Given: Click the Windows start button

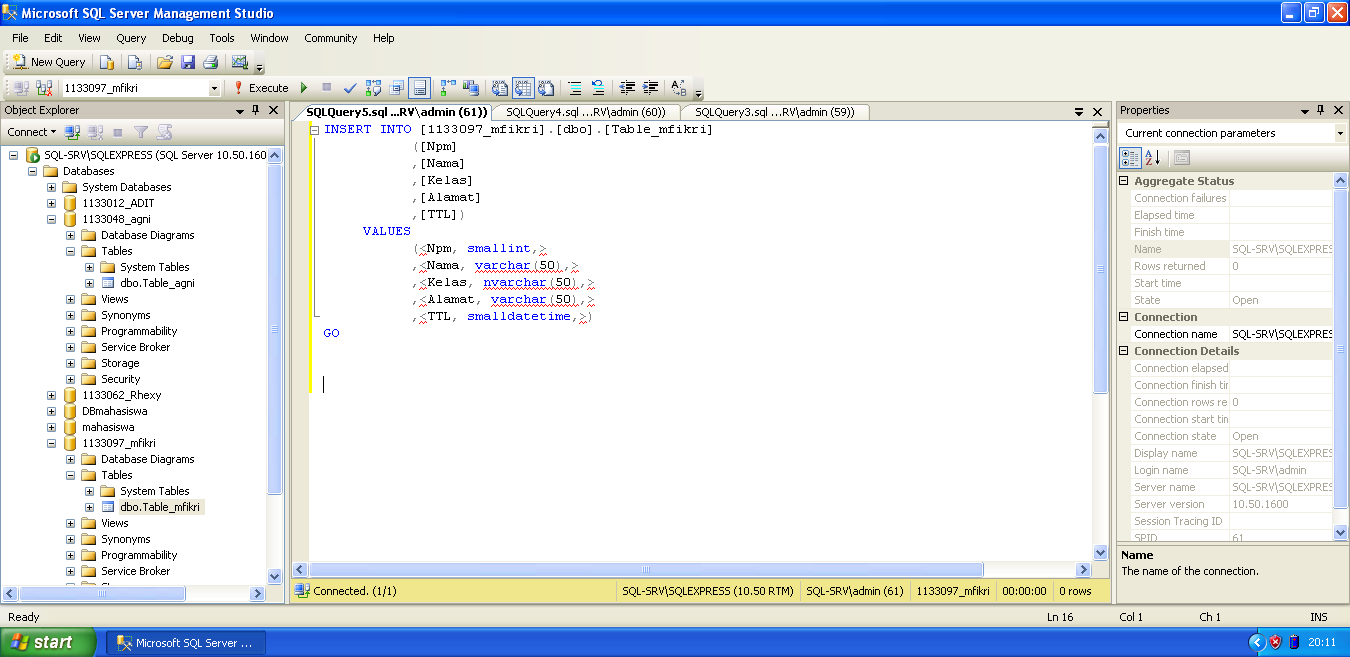Looking at the screenshot, I should (x=49, y=642).
